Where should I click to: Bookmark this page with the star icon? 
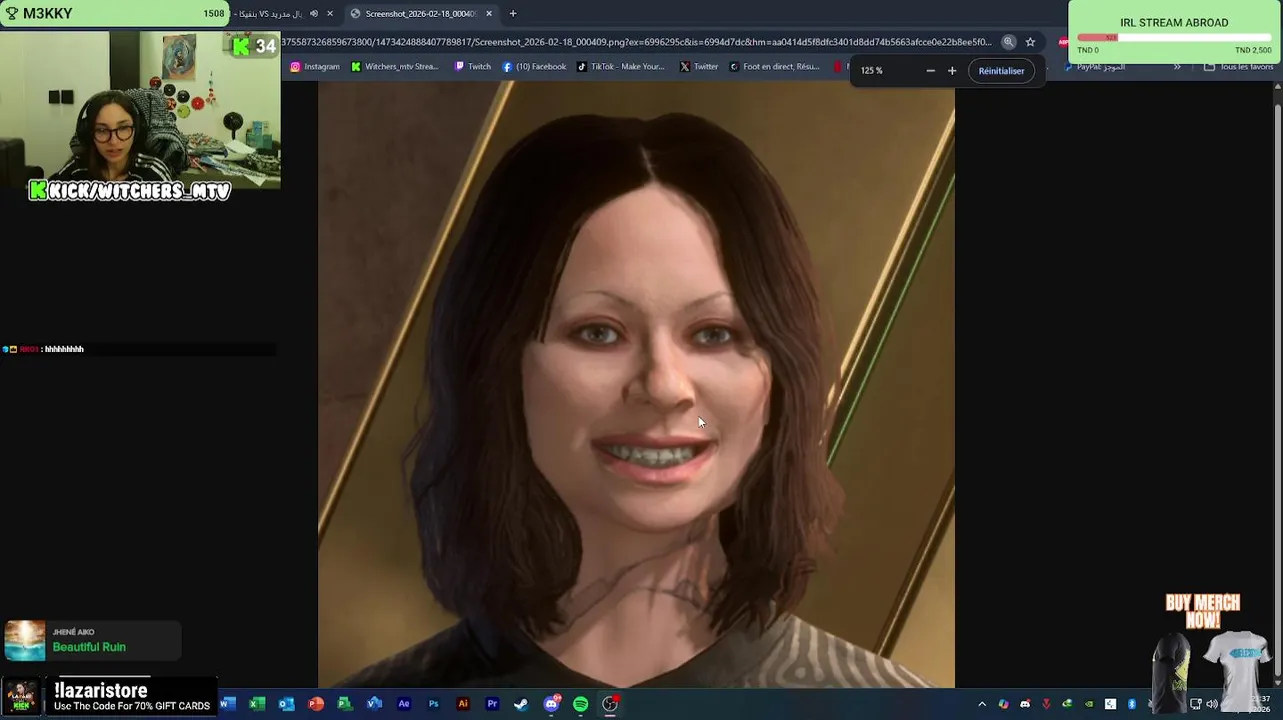pos(1030,42)
